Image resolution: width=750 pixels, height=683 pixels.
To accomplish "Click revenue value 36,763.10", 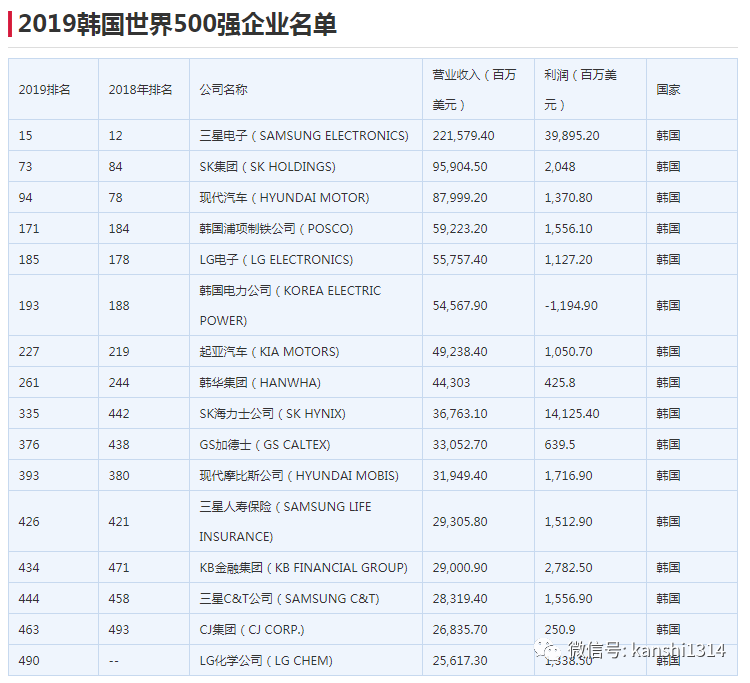I will pyautogui.click(x=460, y=414).
